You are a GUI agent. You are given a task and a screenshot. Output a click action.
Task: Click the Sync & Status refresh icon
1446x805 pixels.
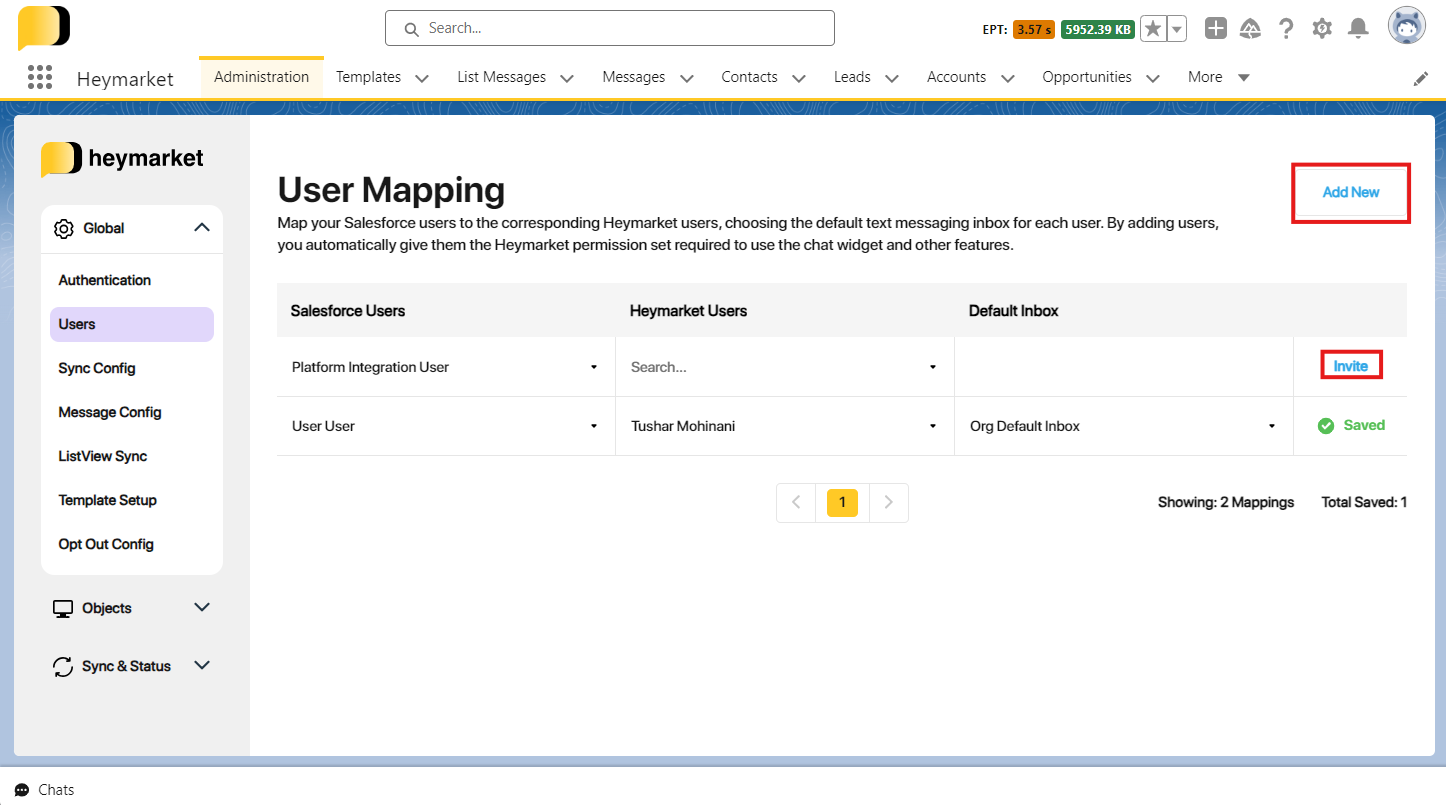pos(63,667)
